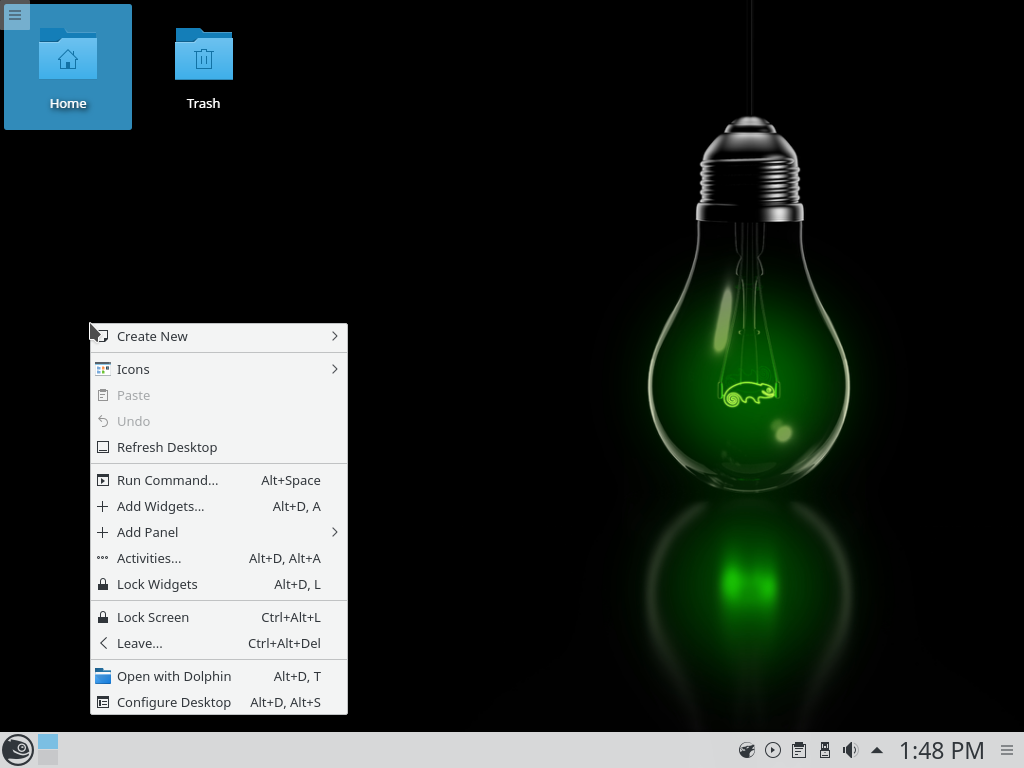
Task: Click the removable USB device tray icon
Action: click(x=825, y=750)
